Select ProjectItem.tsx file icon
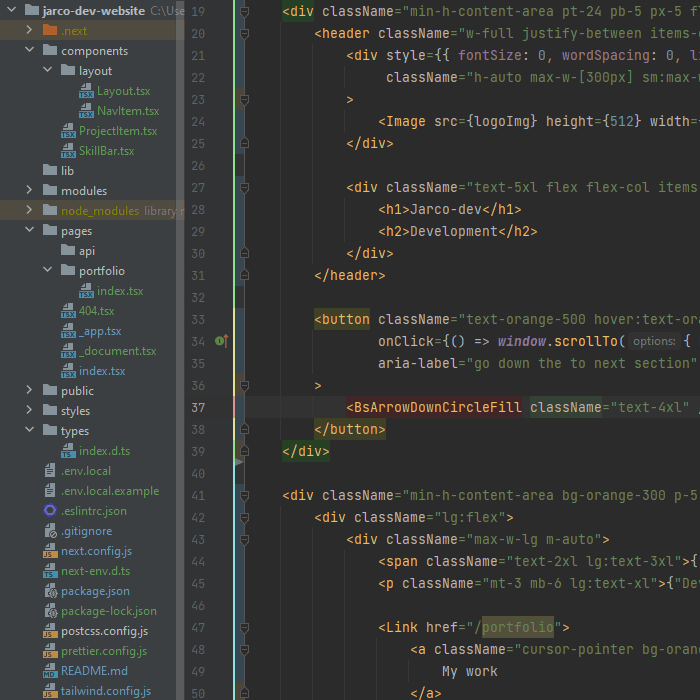This screenshot has width=700, height=700. 68,131
